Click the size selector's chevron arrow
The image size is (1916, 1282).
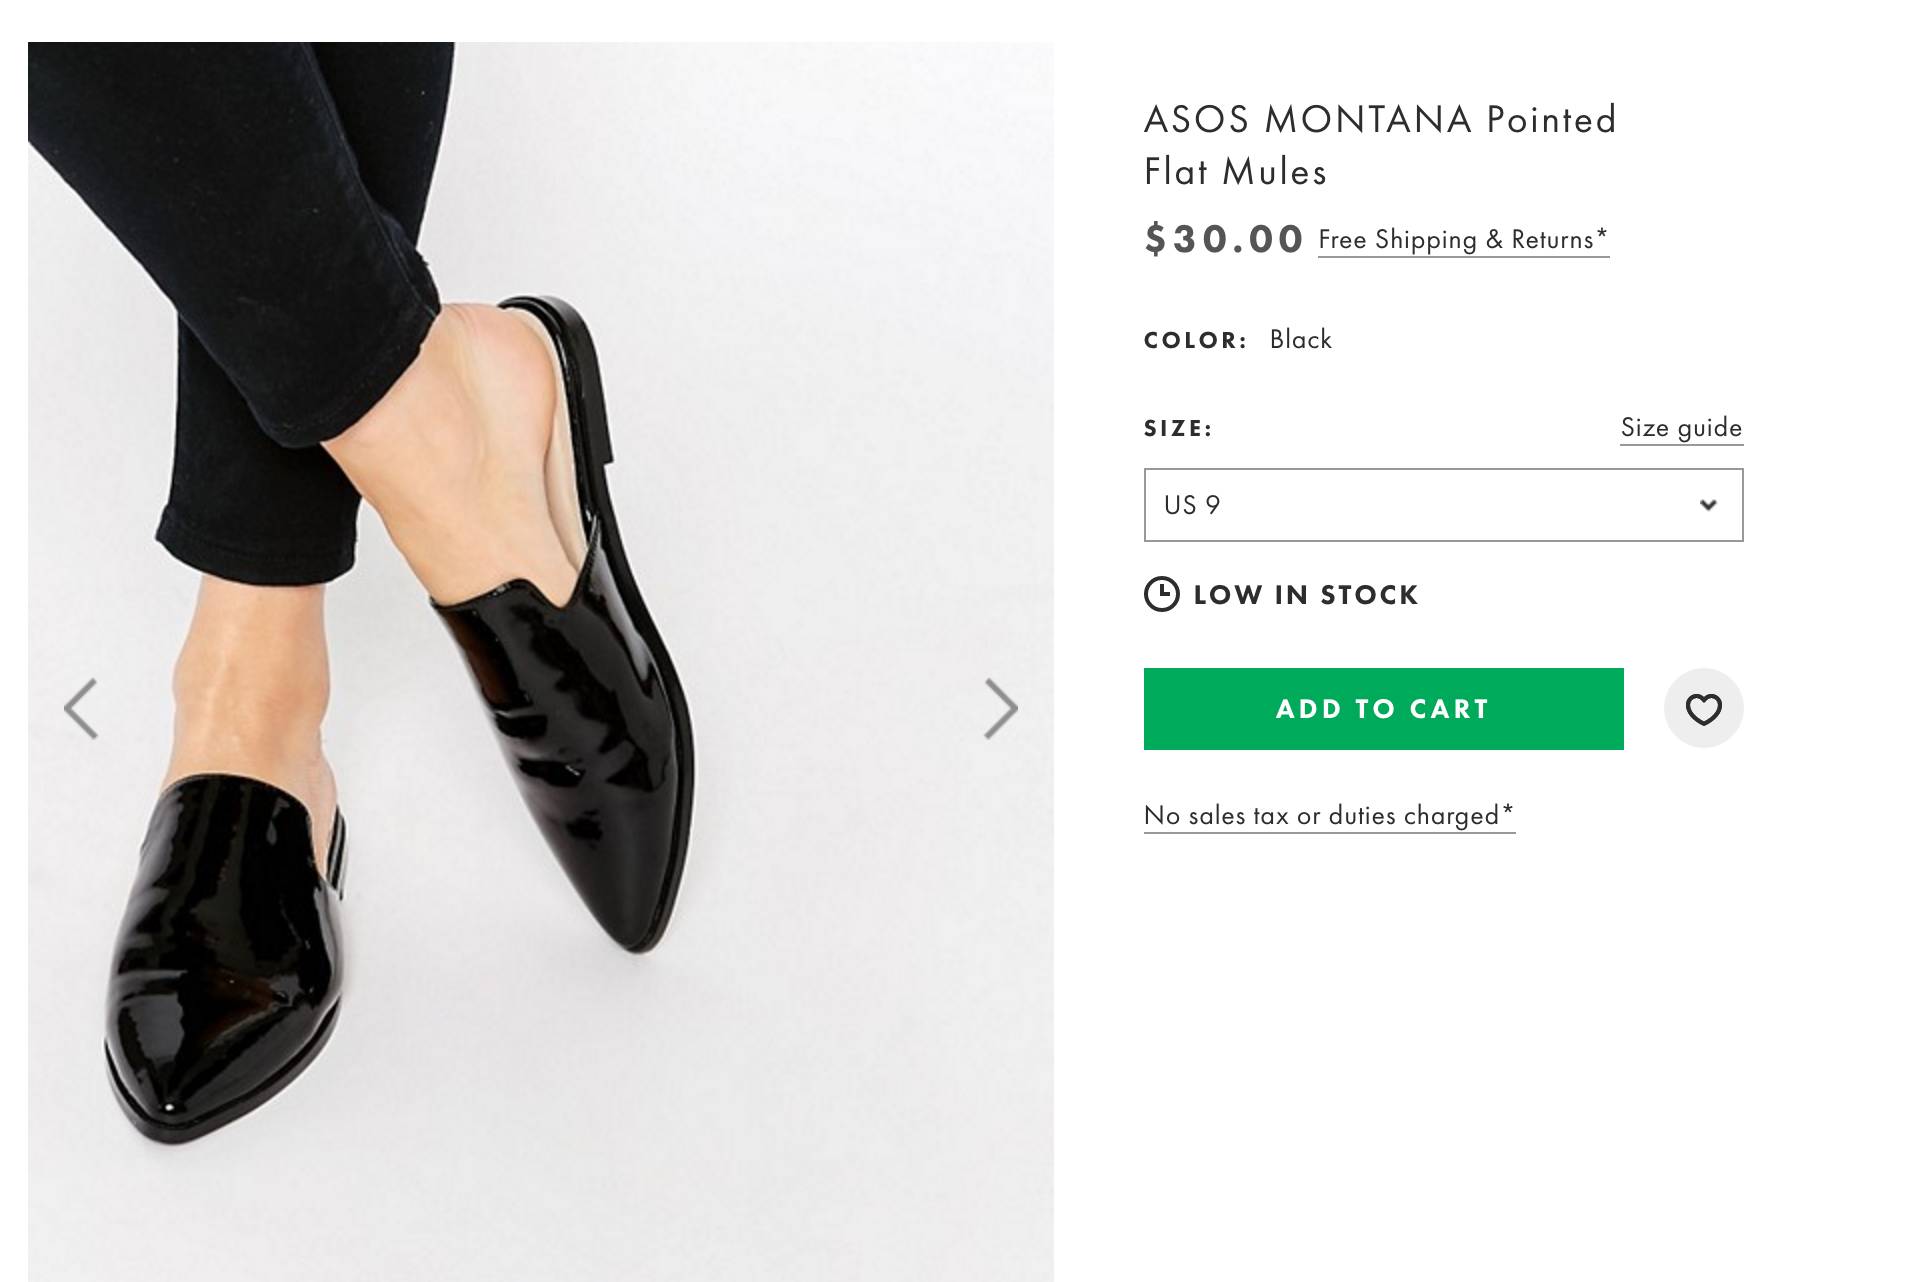[1708, 505]
